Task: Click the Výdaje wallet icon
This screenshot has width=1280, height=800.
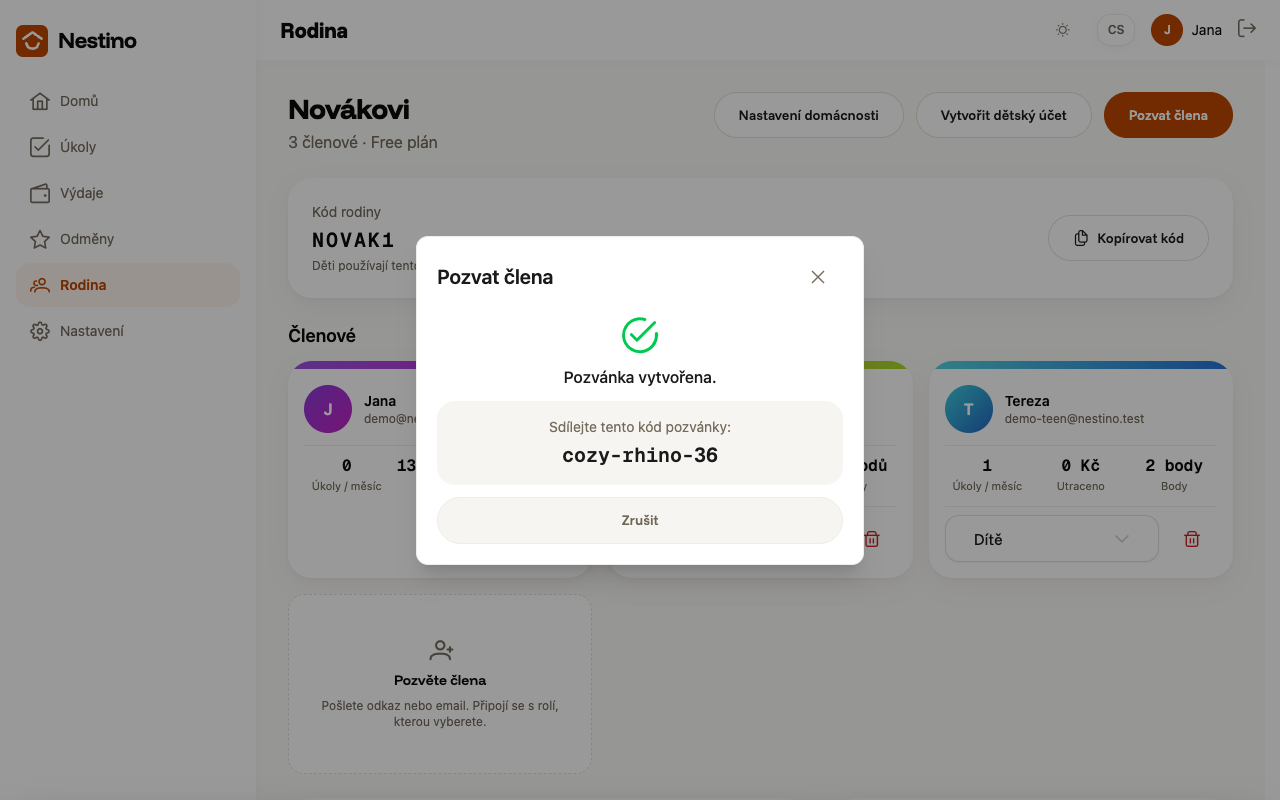Action: tap(40, 193)
